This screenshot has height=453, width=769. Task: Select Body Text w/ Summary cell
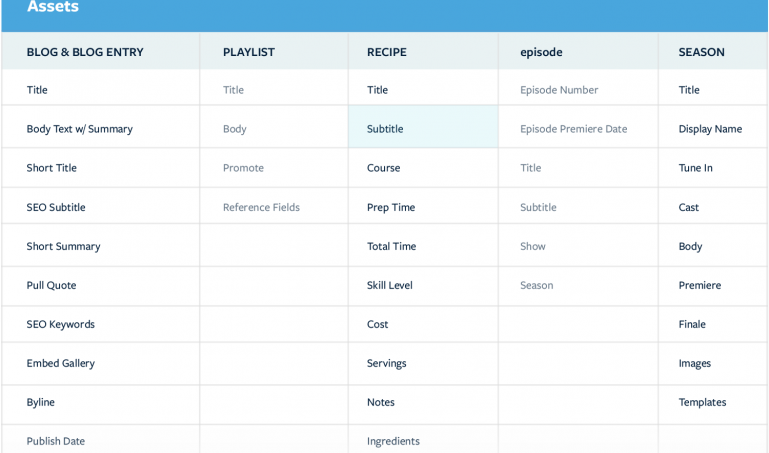pyautogui.click(x=101, y=128)
